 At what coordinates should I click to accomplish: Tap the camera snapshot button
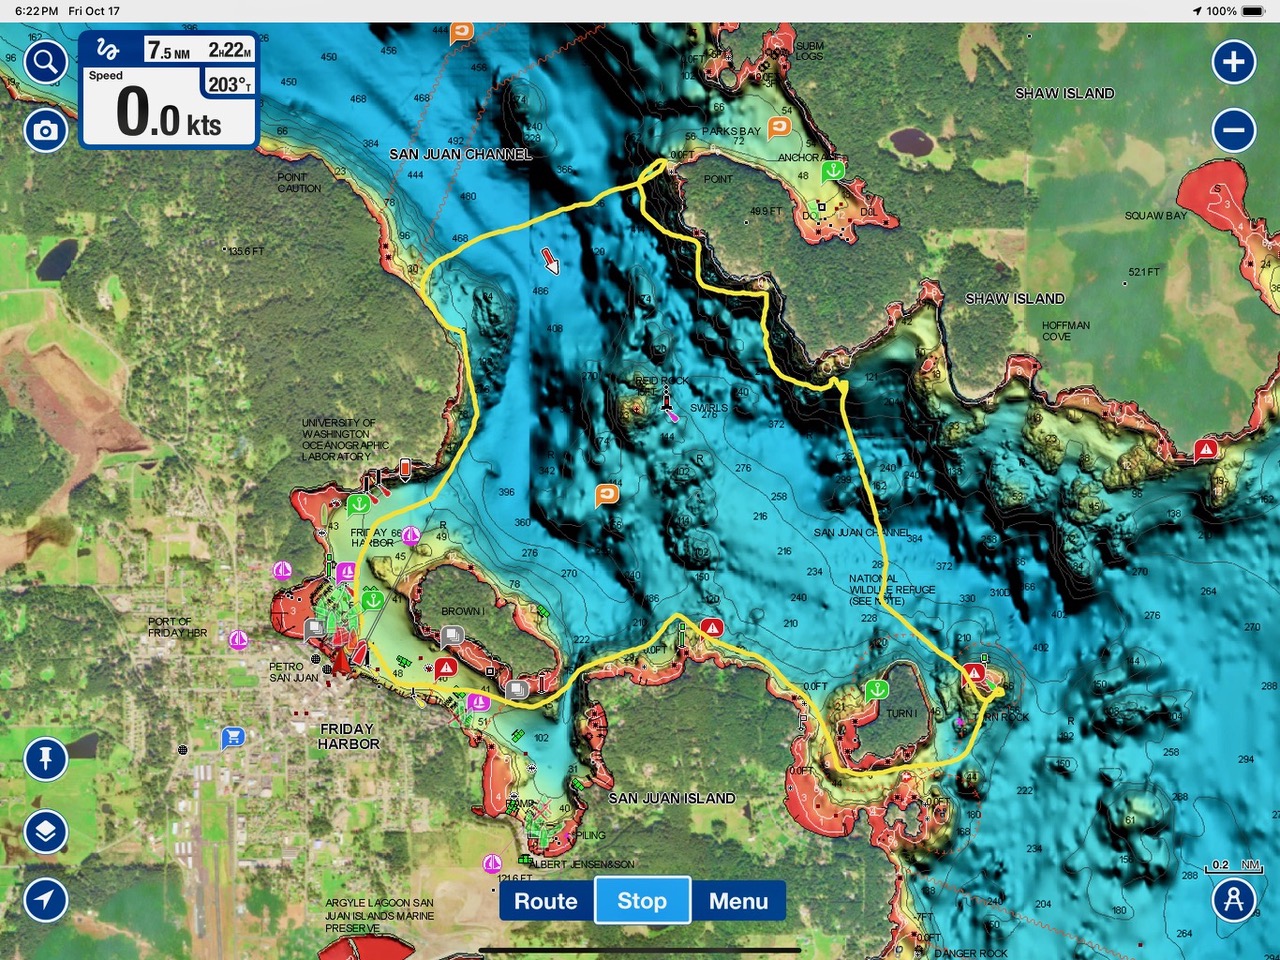(45, 131)
